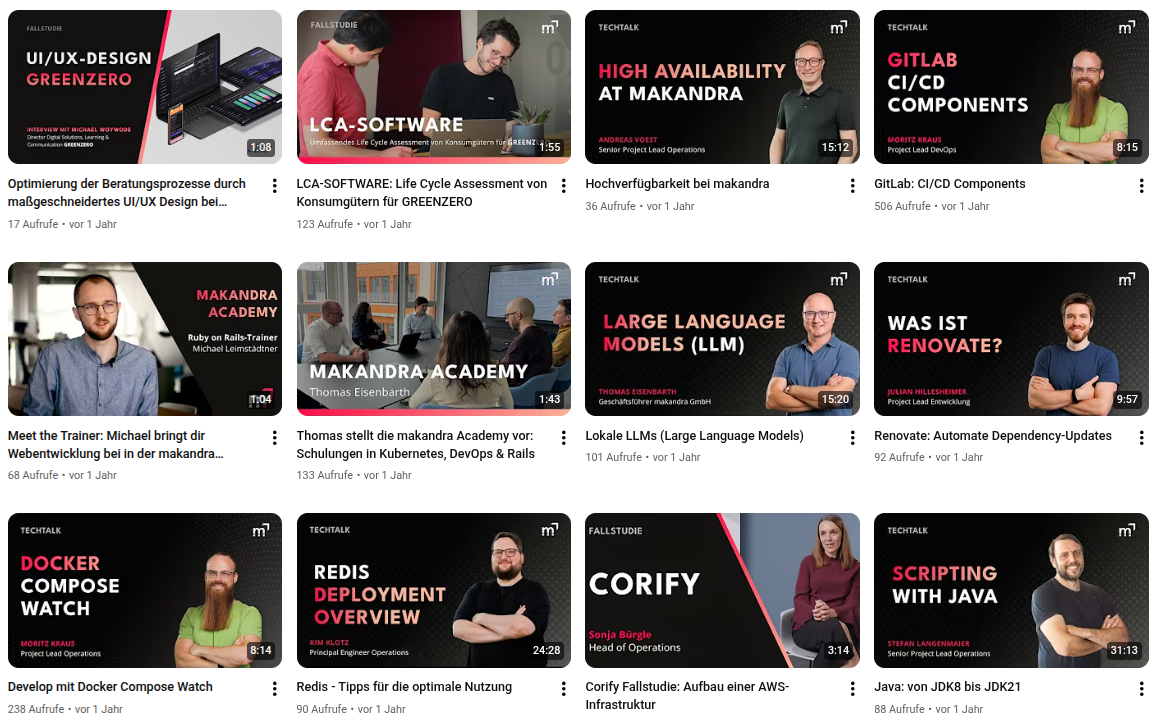
Task: Open three-dot menu for Corify Fallstudie video
Action: tap(852, 689)
